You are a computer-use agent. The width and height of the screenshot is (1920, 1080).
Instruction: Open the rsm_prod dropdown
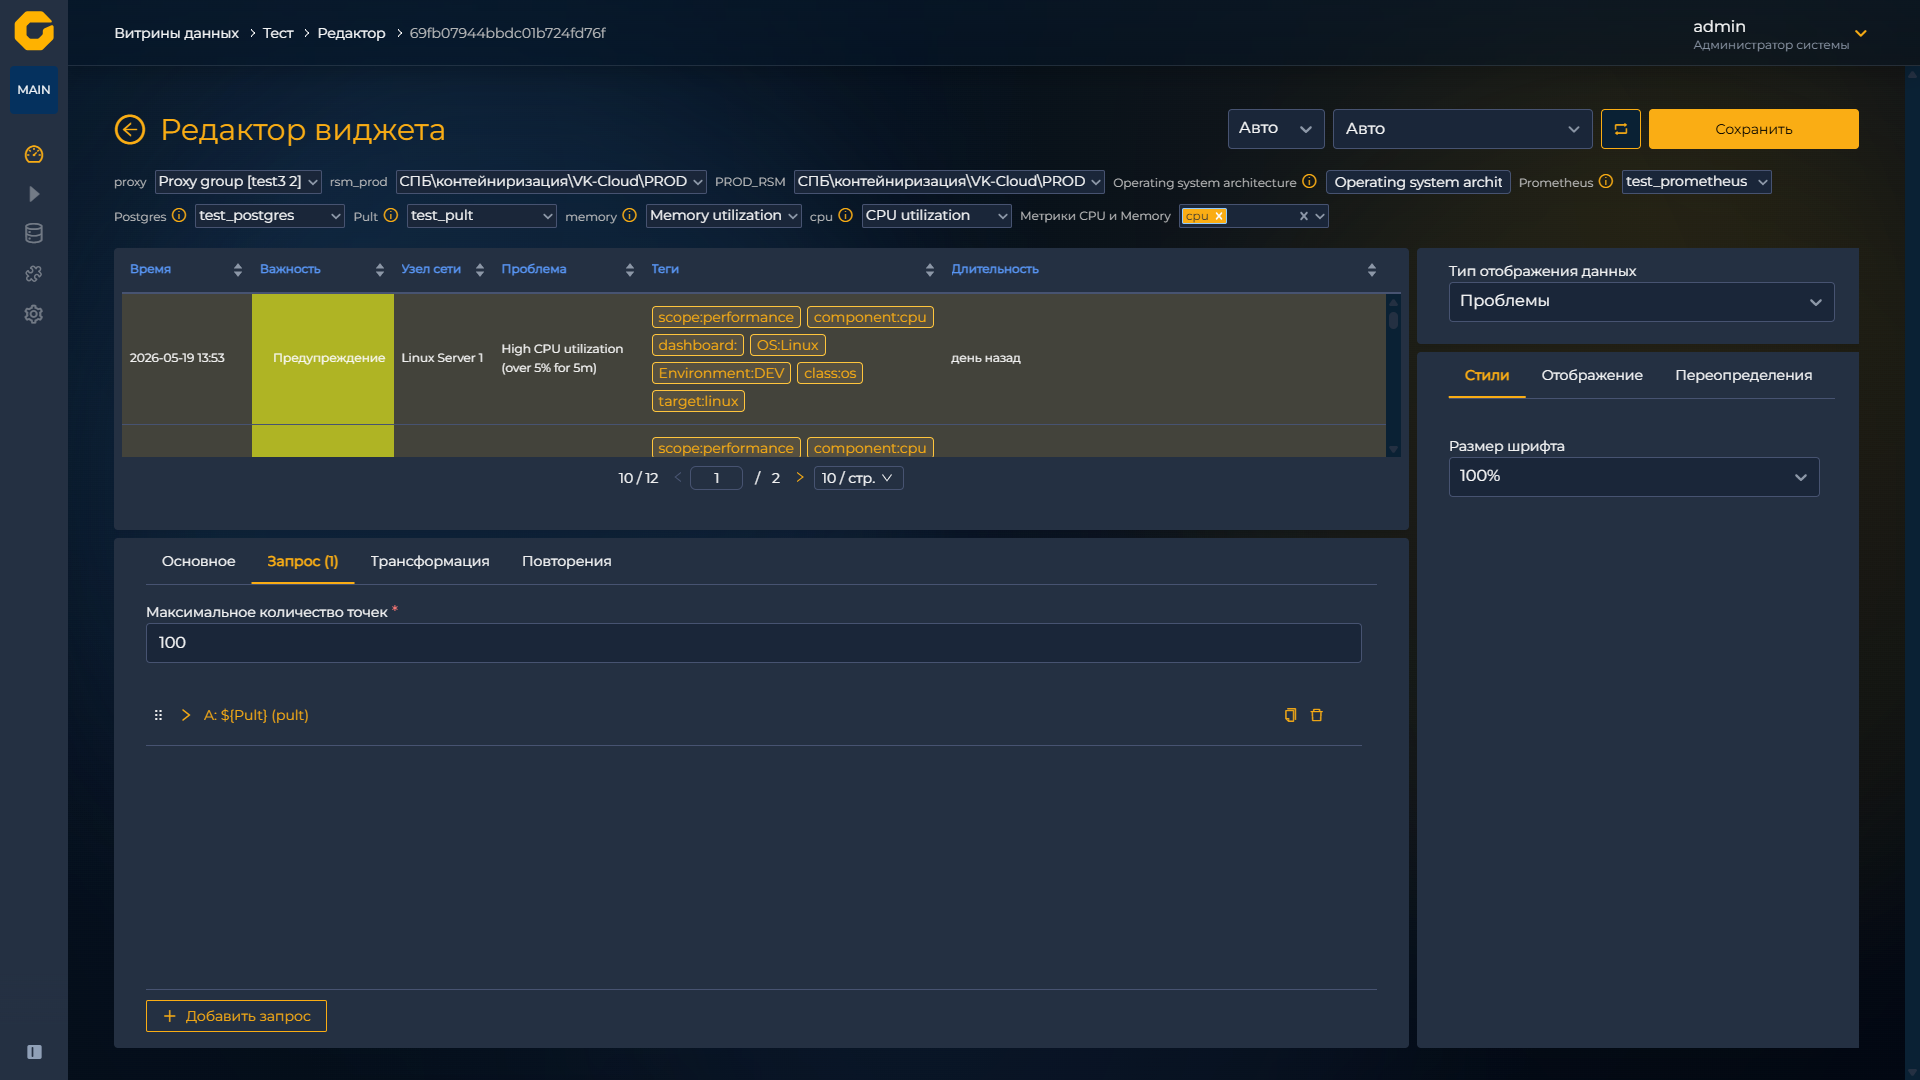pyautogui.click(x=551, y=182)
